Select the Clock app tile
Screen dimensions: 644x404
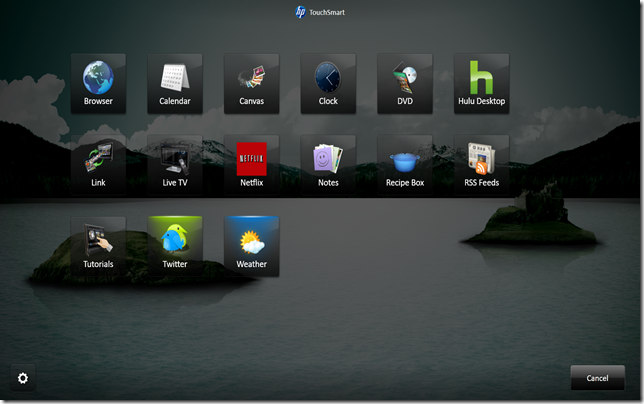point(328,84)
